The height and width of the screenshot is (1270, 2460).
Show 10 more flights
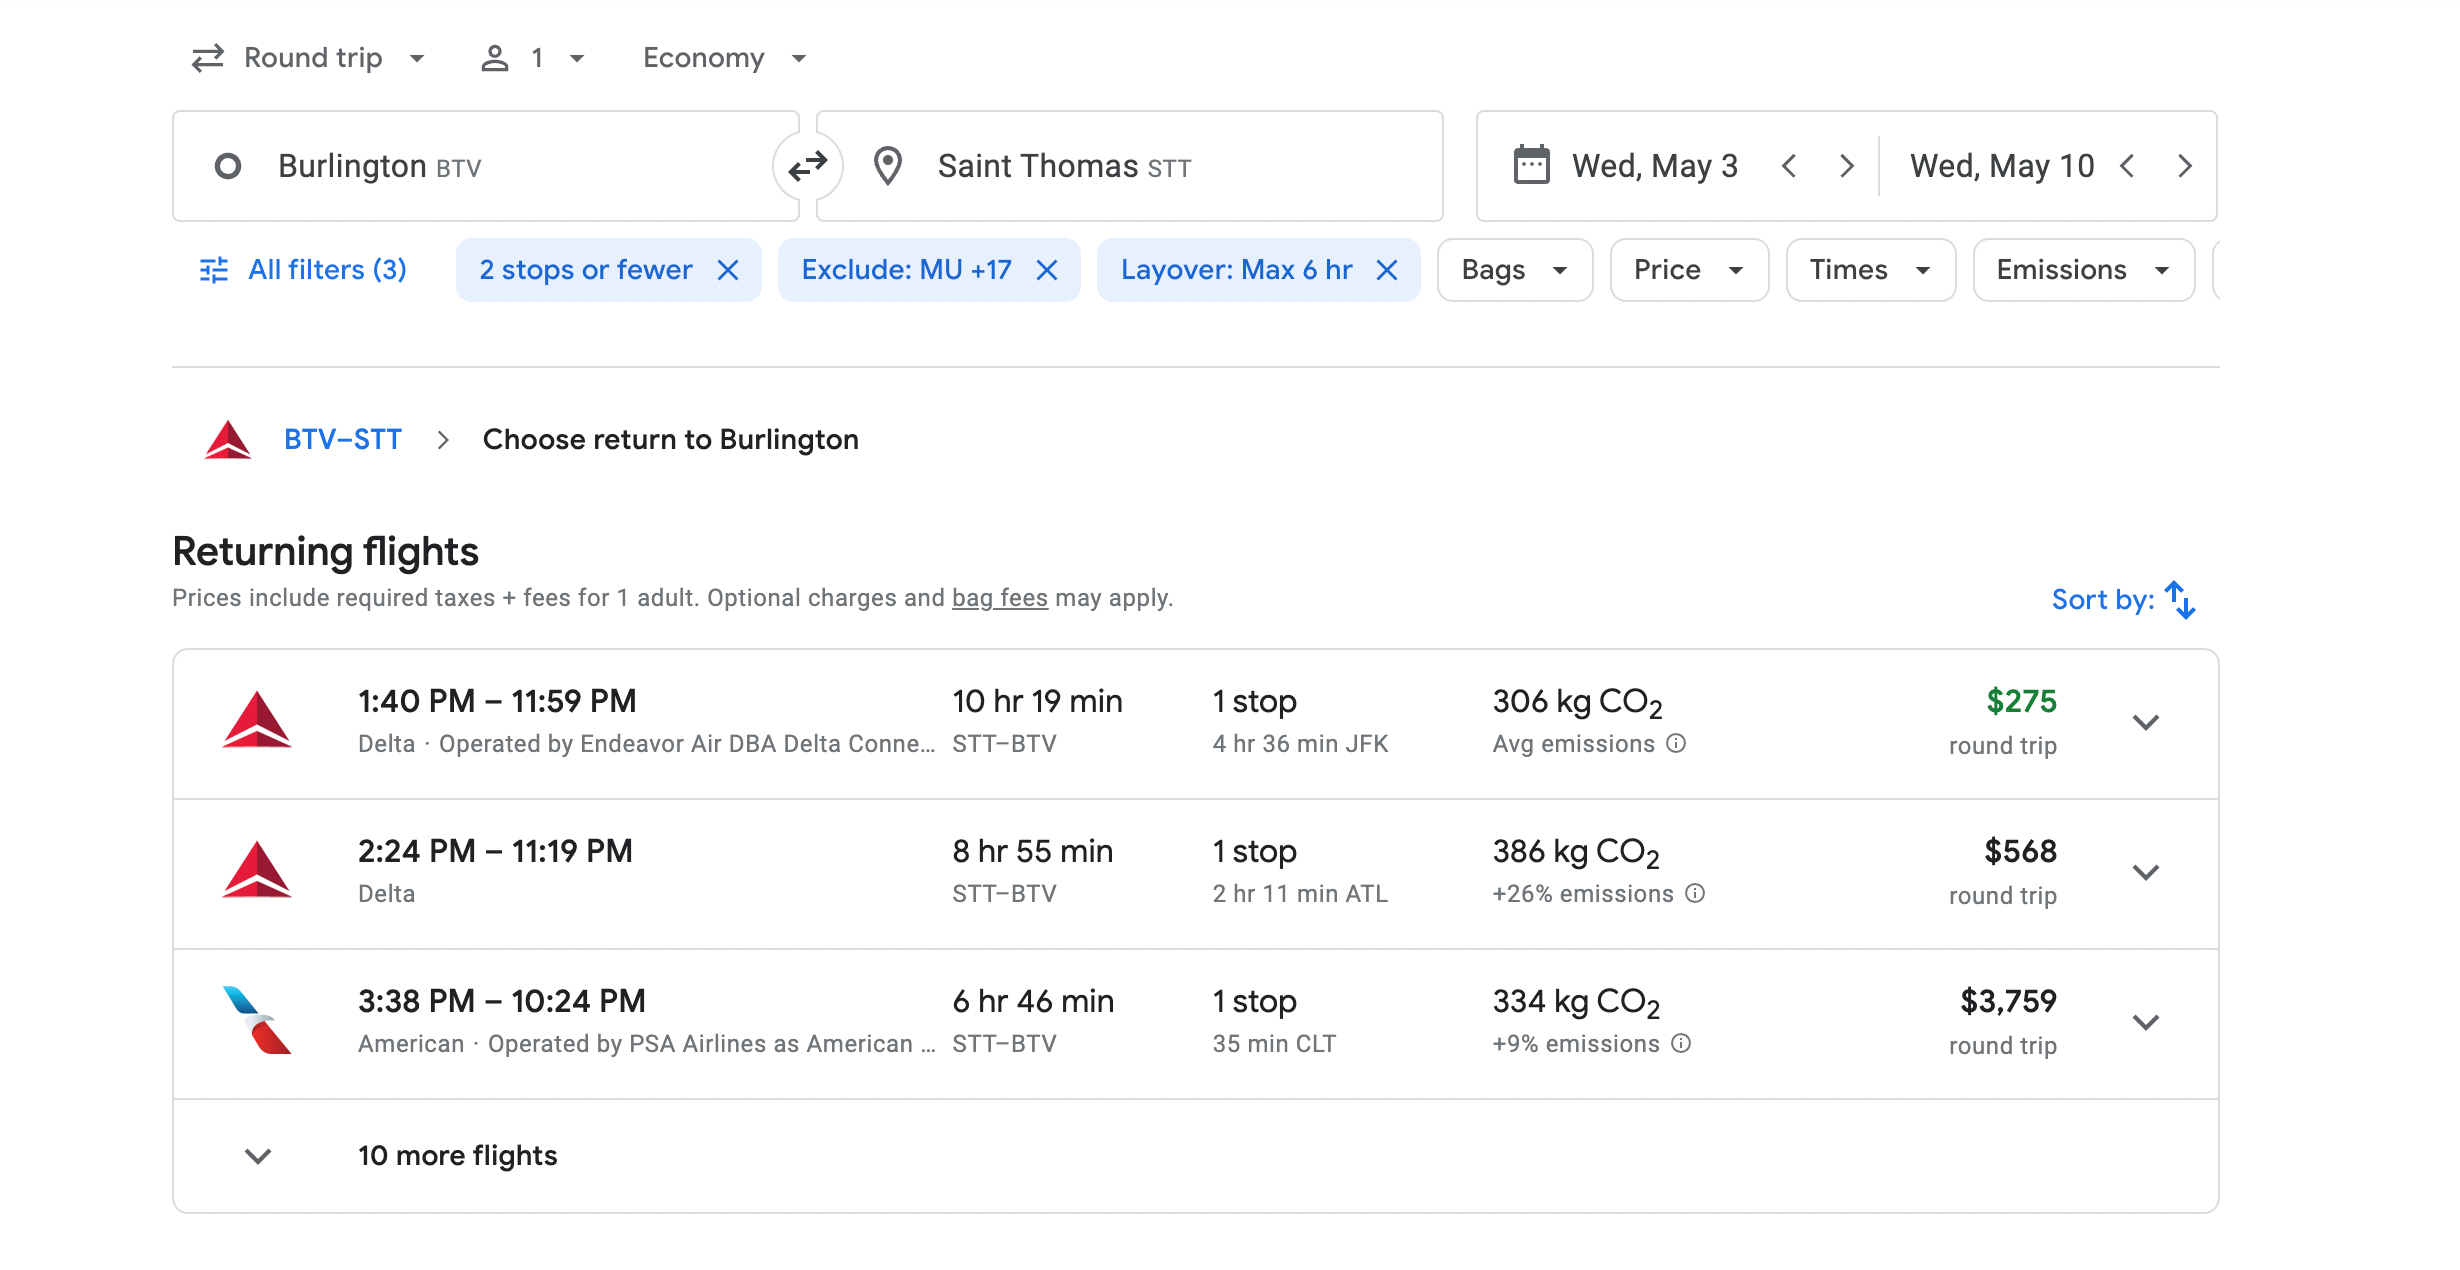coord(457,1156)
